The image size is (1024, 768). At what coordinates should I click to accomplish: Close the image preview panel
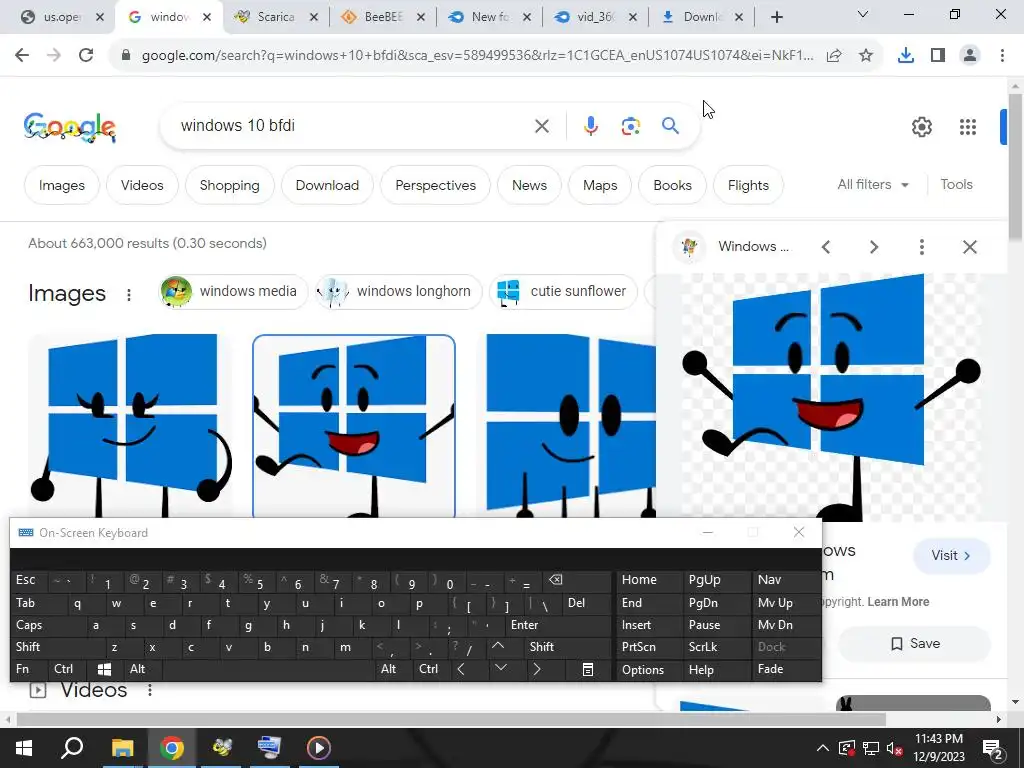click(x=970, y=247)
